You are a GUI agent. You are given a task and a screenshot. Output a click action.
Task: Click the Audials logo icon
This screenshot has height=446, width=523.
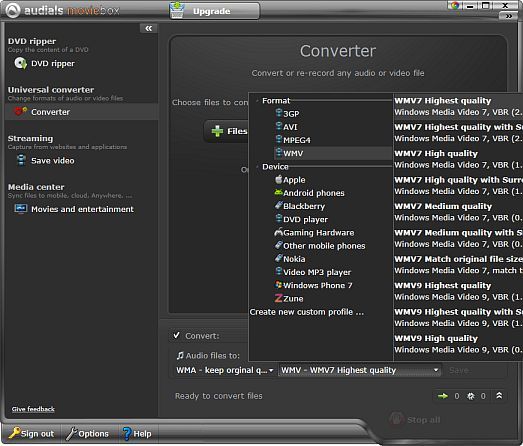13,10
